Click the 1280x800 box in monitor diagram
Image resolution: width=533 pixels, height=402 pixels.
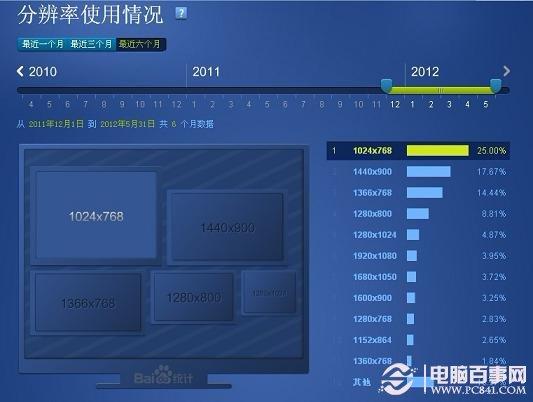click(194, 297)
